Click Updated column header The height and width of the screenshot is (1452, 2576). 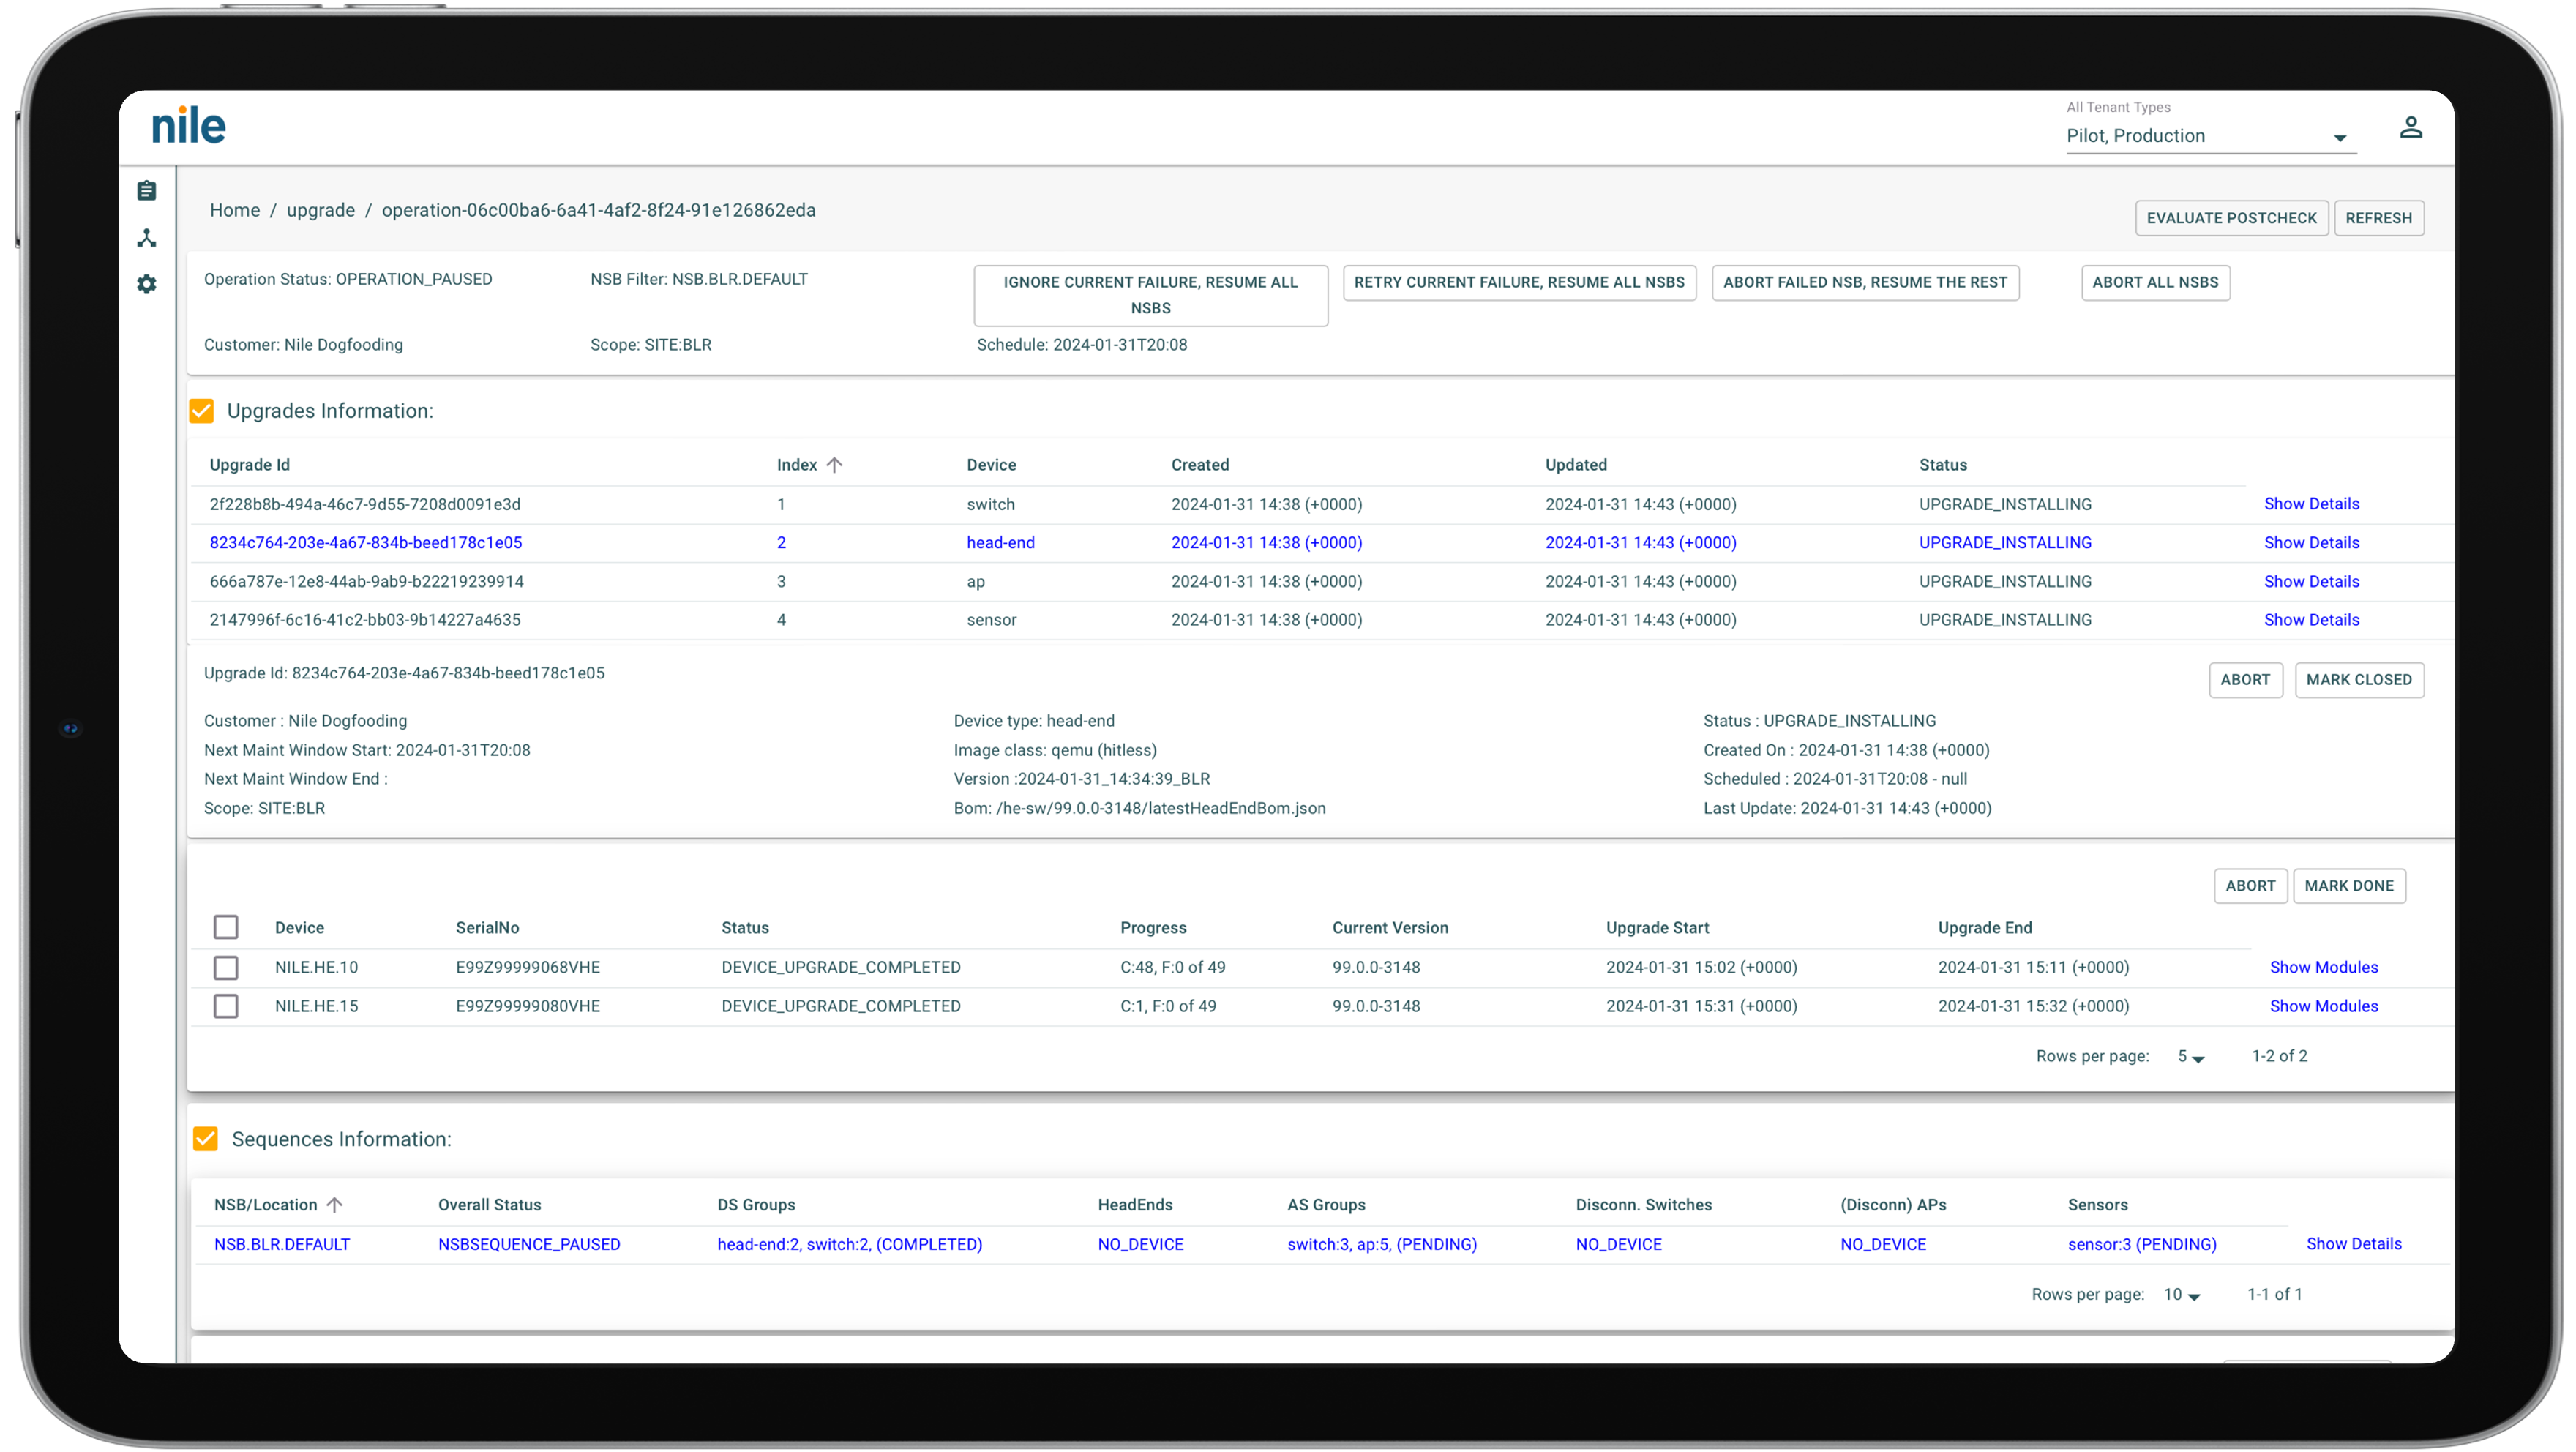(x=1576, y=465)
